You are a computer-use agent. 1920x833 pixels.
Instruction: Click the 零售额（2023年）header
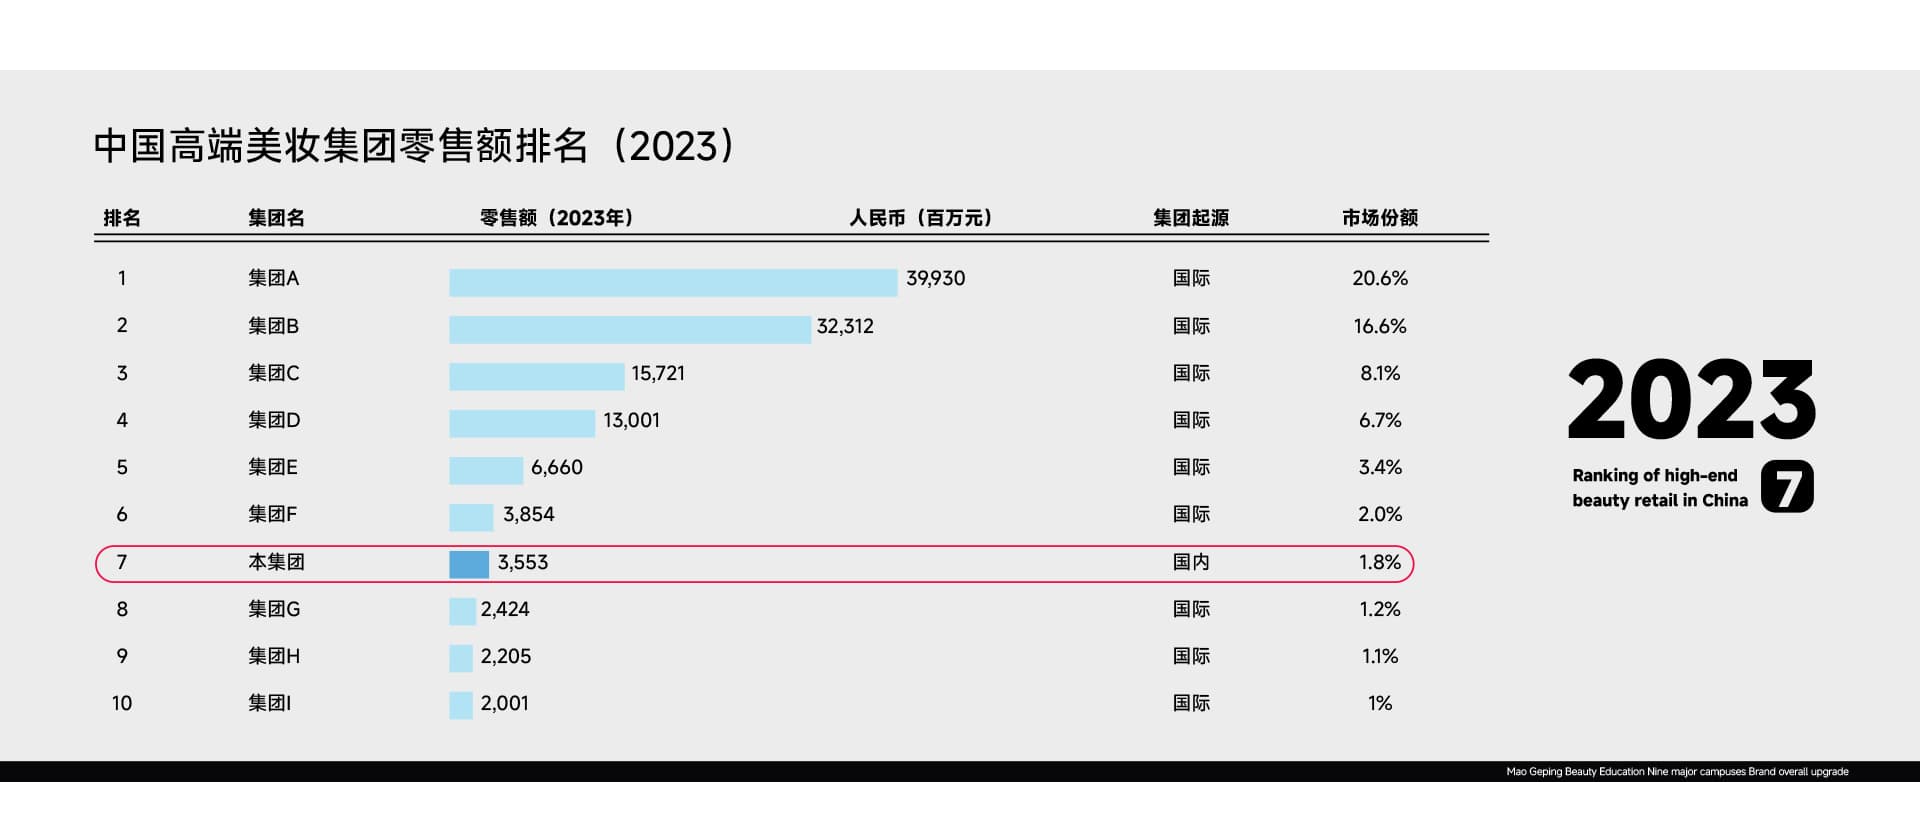[x=556, y=218]
